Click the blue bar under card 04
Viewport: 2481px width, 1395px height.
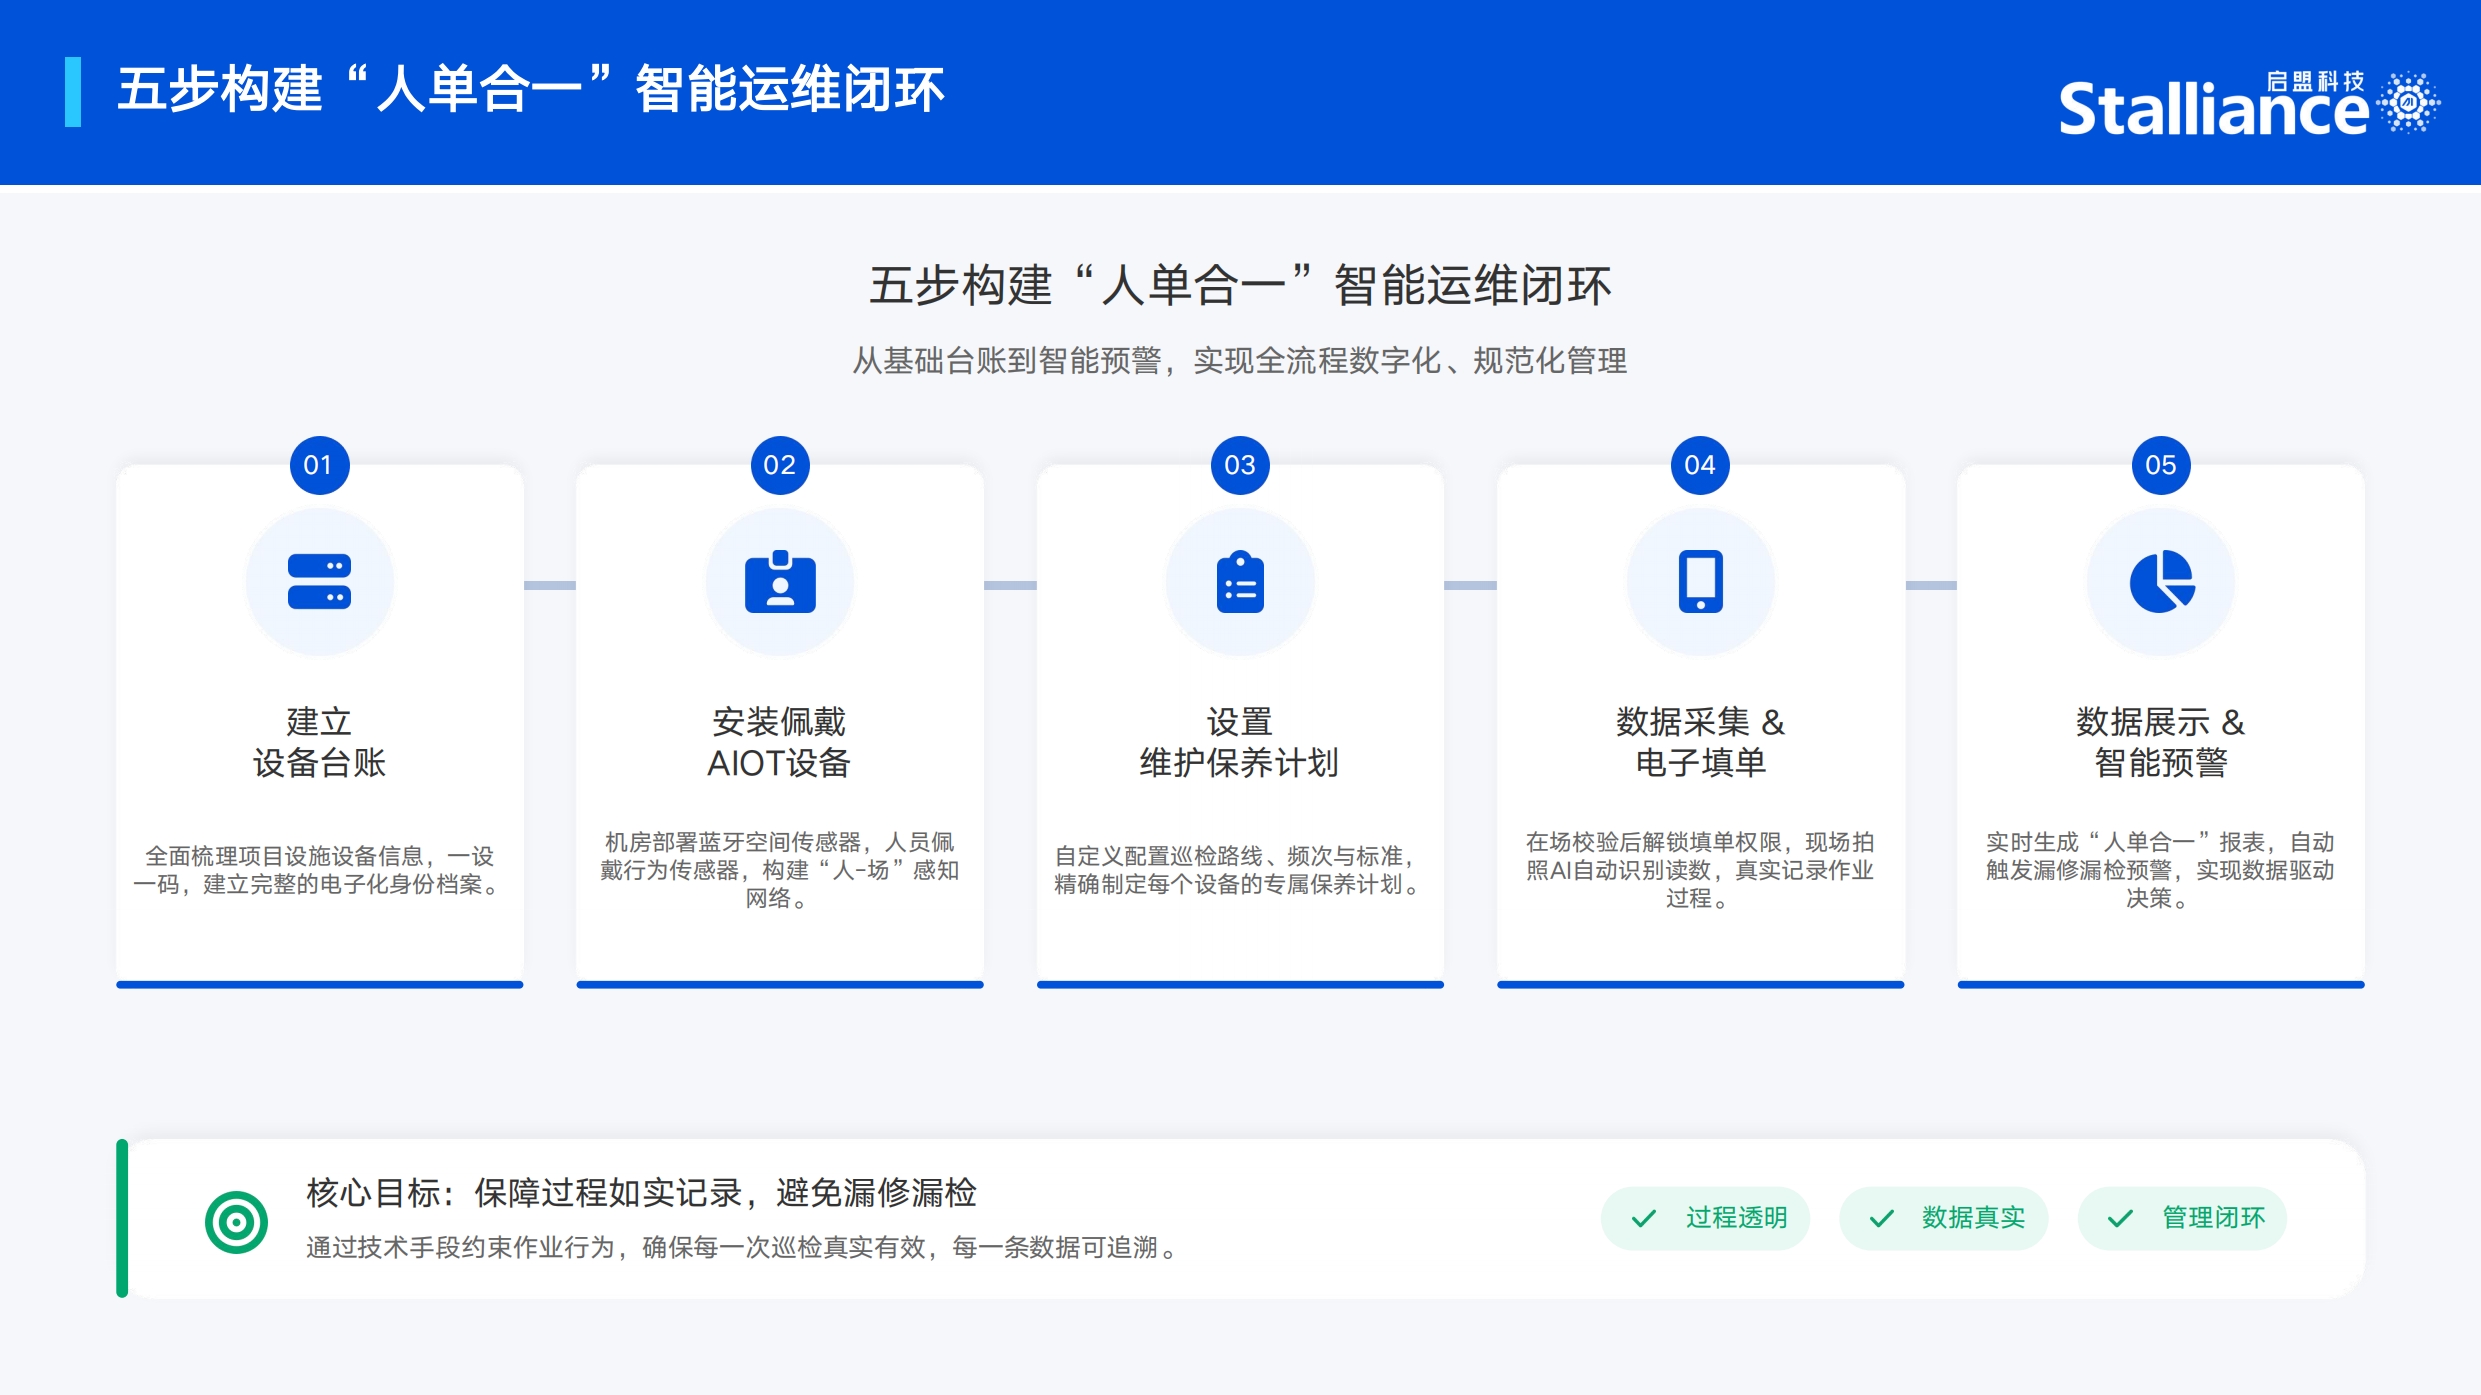(x=1700, y=984)
